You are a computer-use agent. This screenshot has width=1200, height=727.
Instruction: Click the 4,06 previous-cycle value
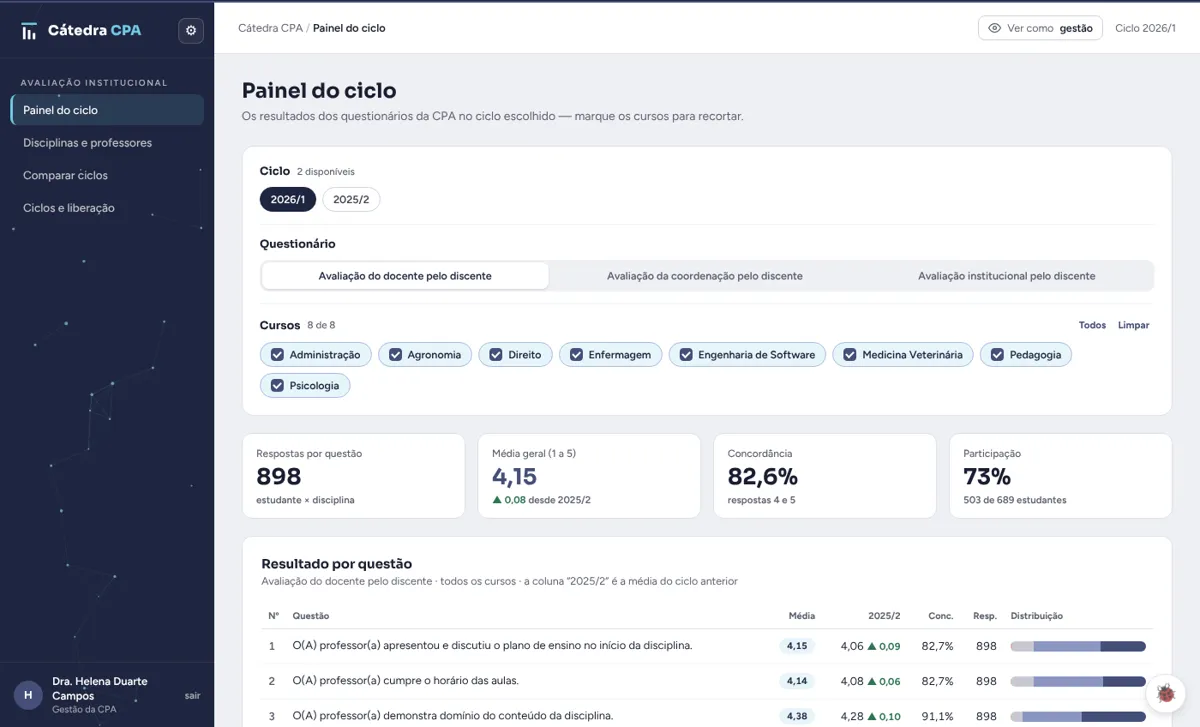(852, 646)
